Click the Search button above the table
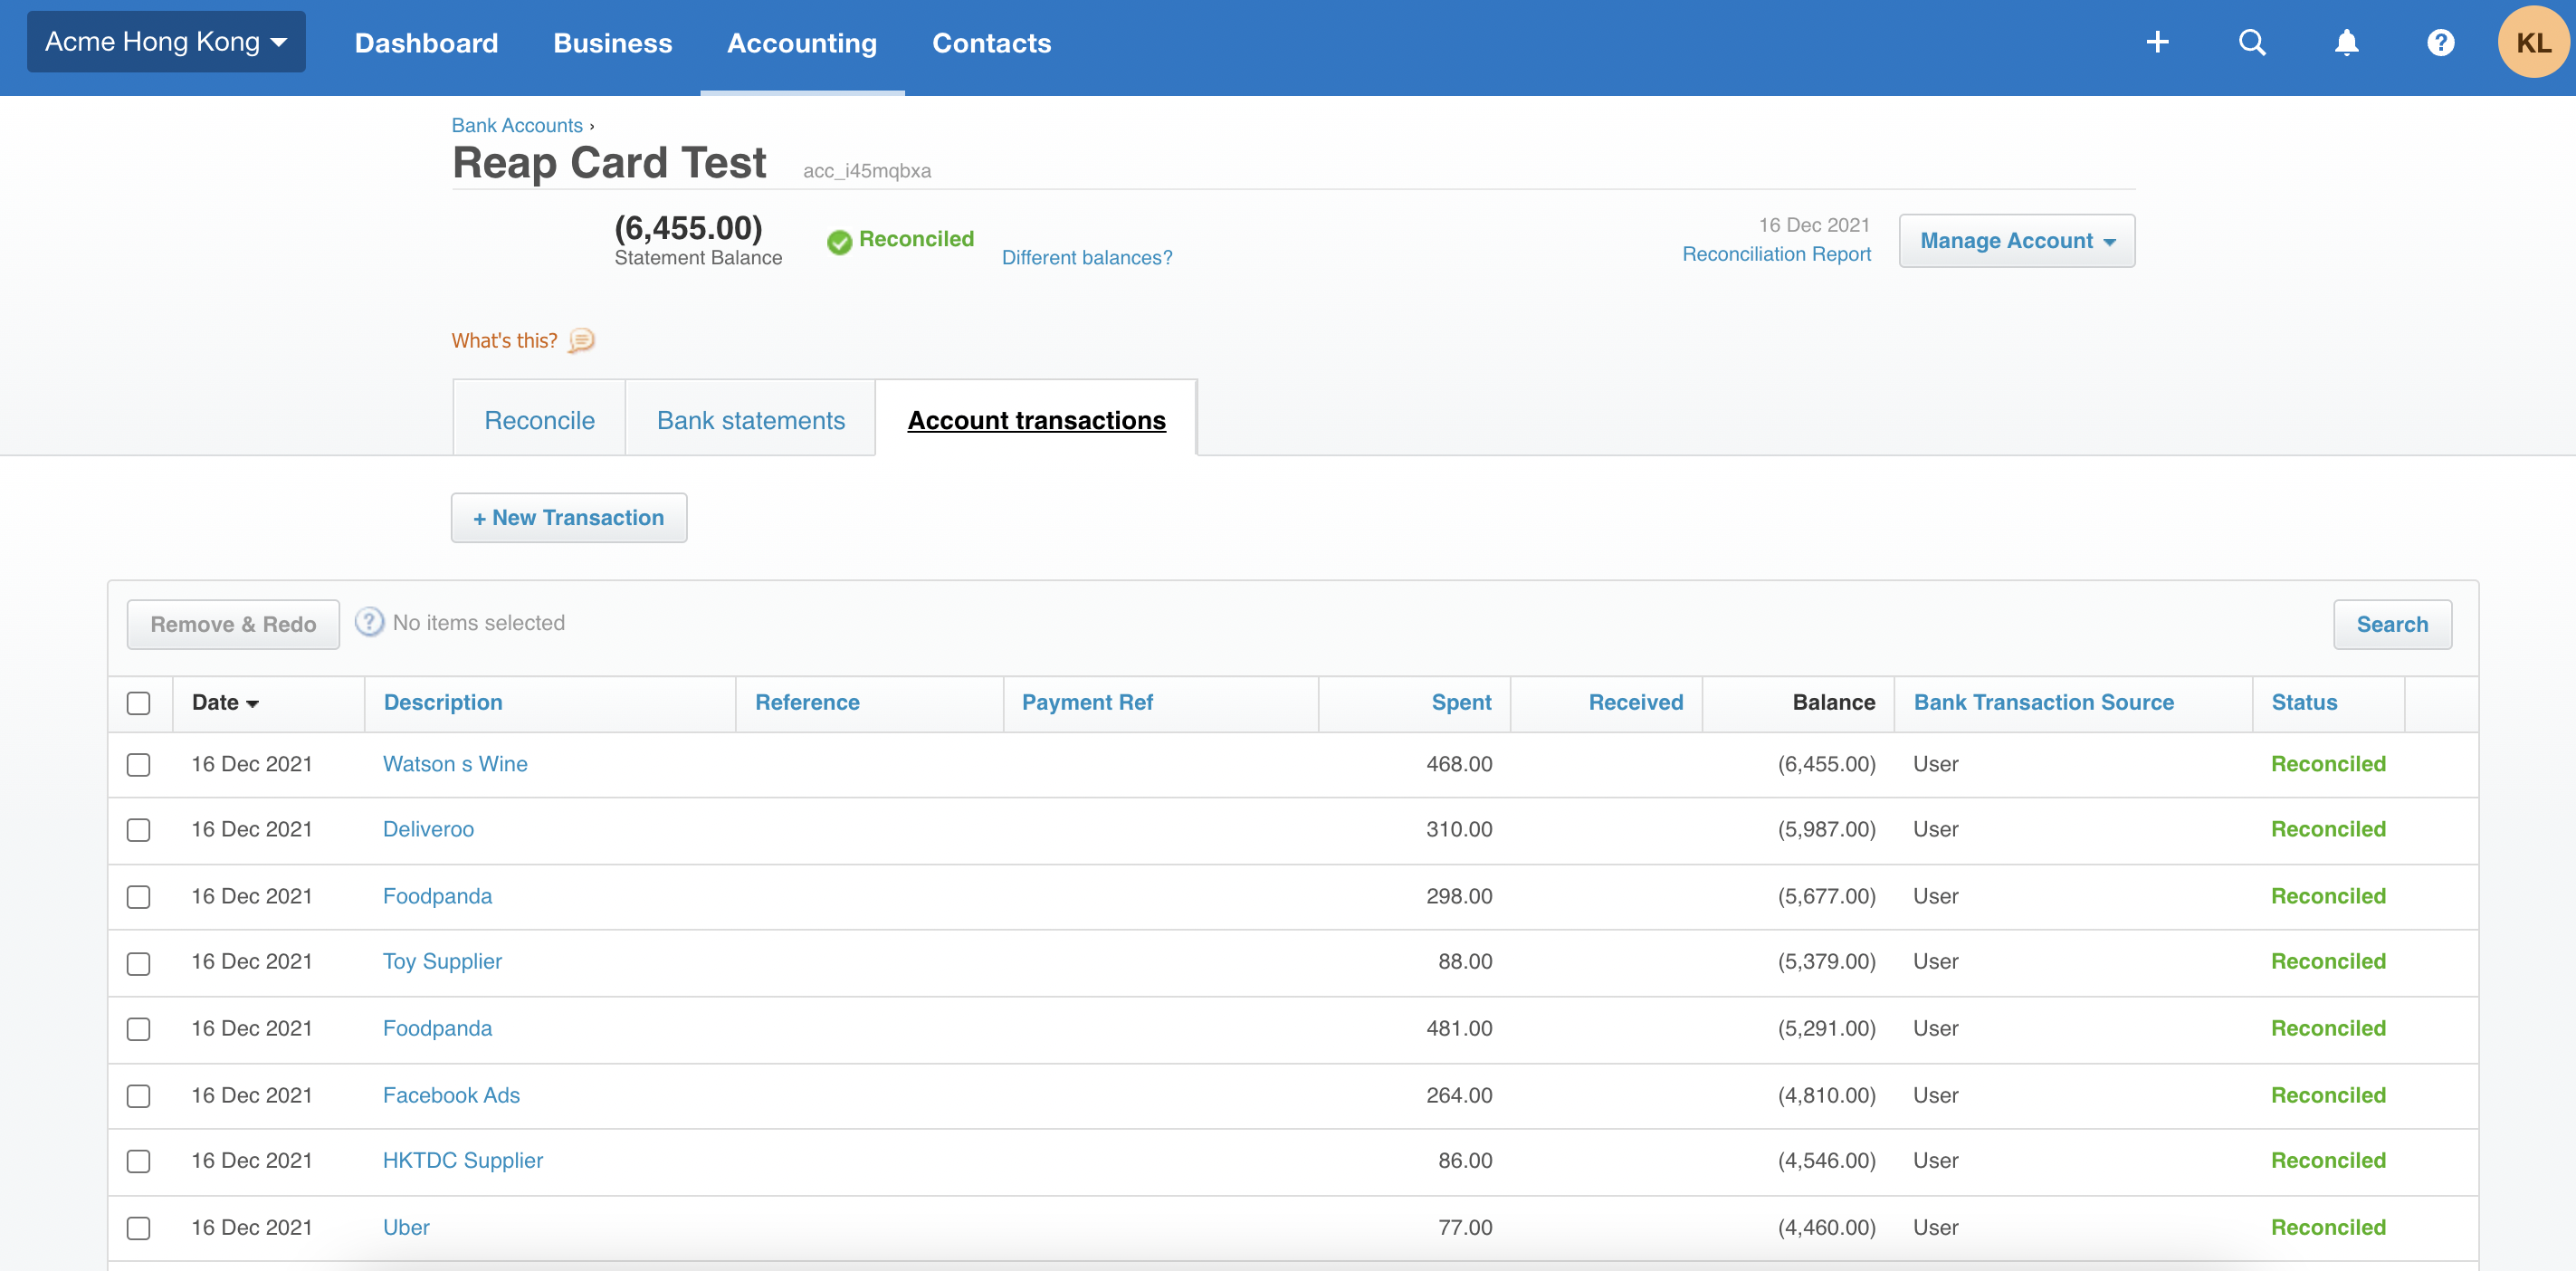Viewport: 2576px width, 1271px height. pyautogui.click(x=2391, y=624)
